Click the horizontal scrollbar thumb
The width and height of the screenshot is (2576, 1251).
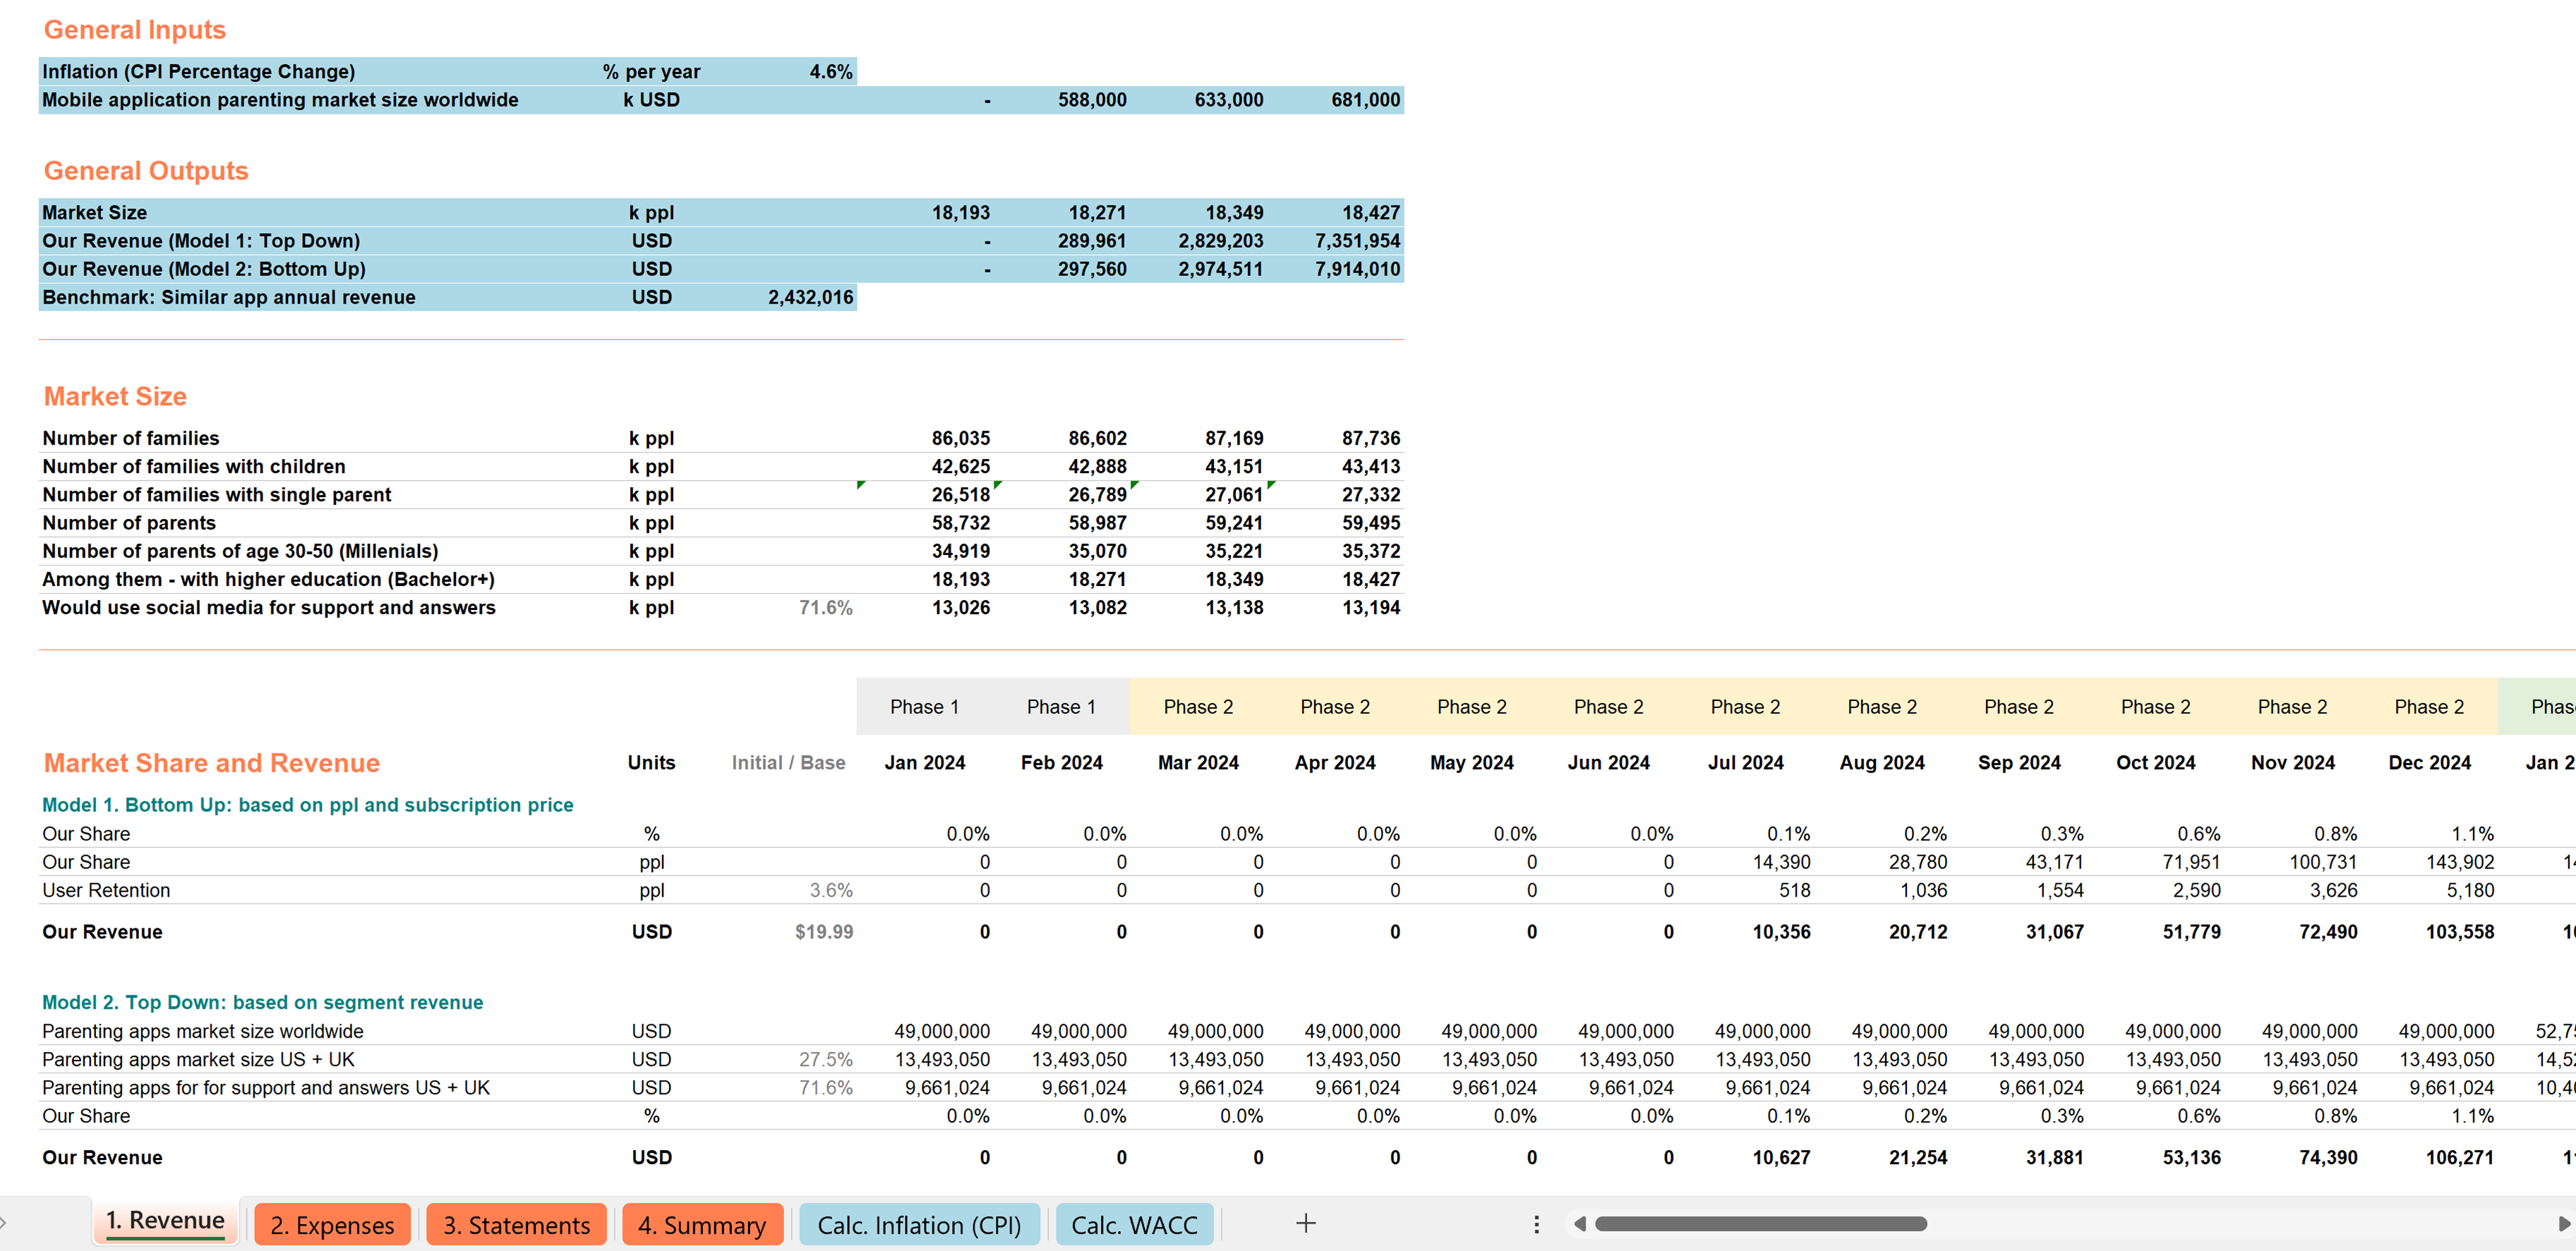pyautogui.click(x=1760, y=1224)
